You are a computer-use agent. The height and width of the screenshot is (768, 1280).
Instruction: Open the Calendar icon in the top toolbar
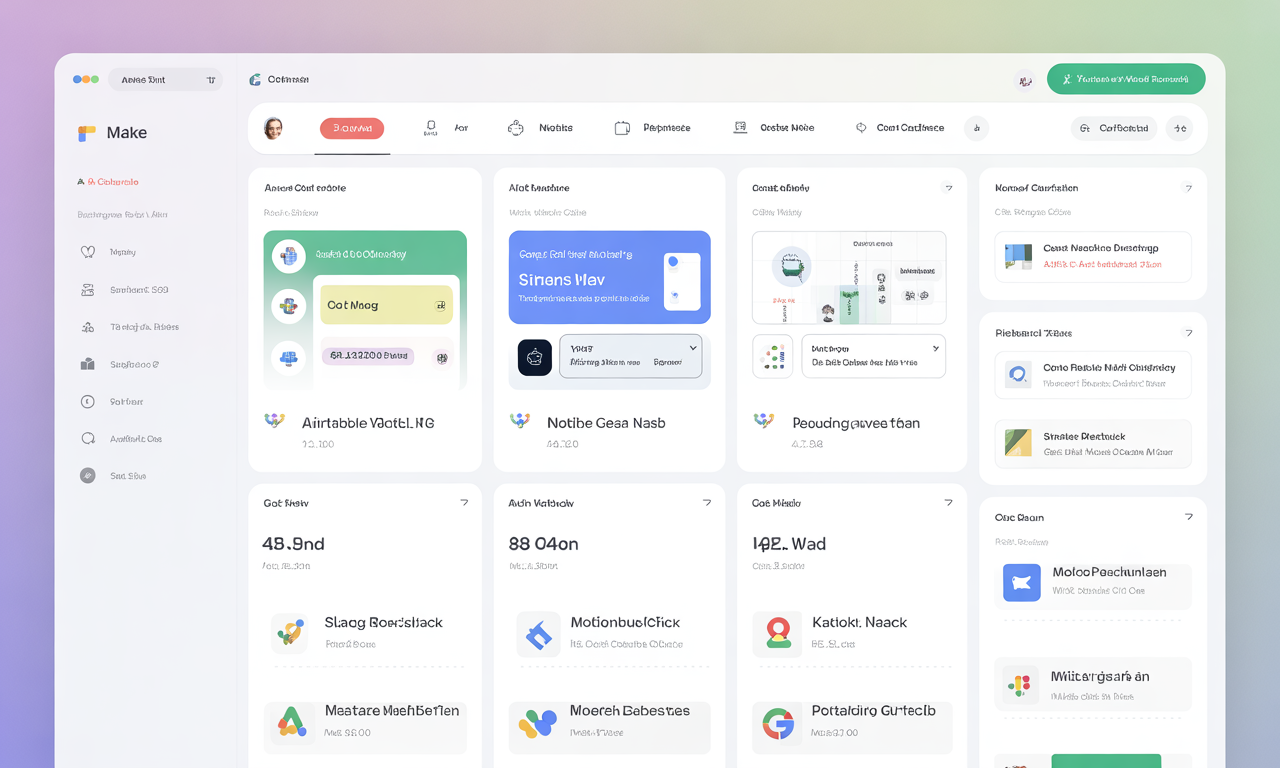[739, 127]
